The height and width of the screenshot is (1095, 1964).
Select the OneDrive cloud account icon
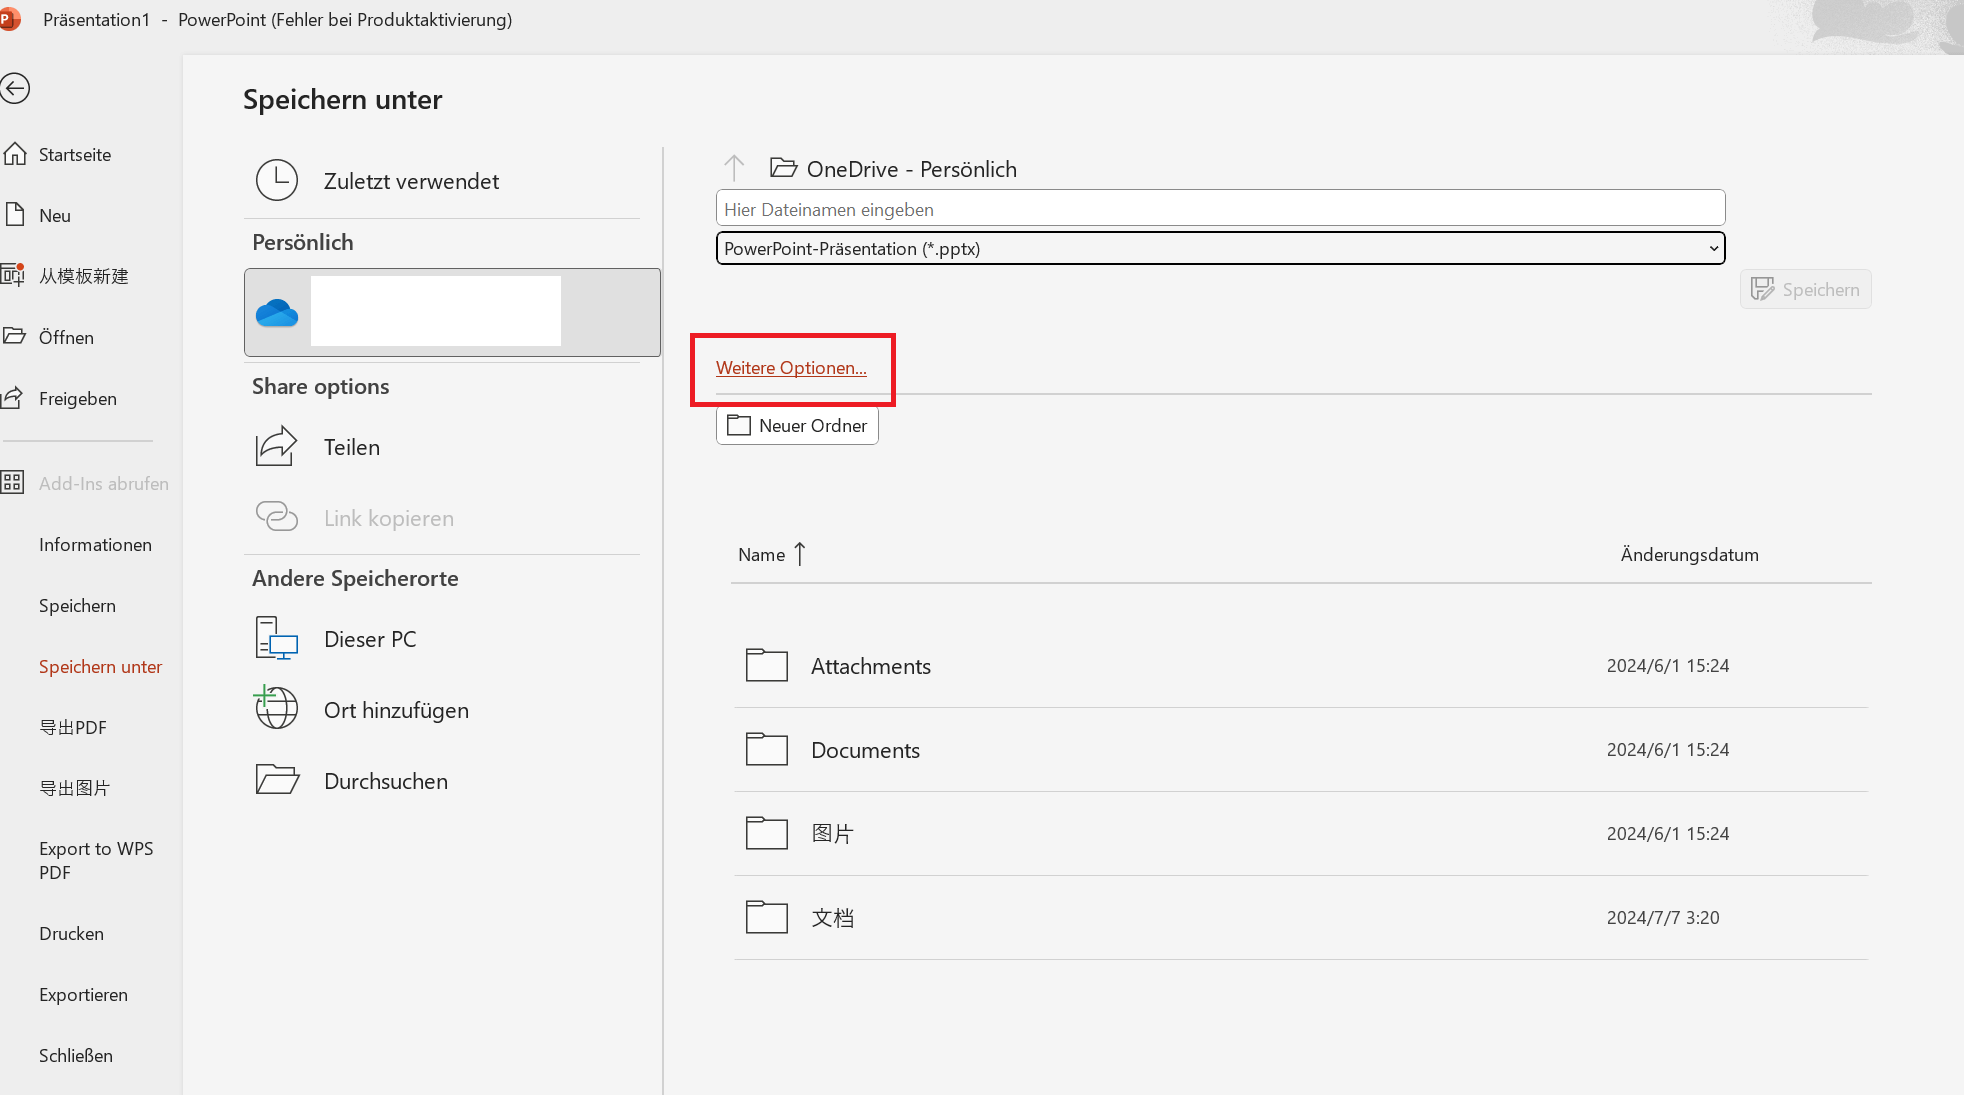click(277, 313)
